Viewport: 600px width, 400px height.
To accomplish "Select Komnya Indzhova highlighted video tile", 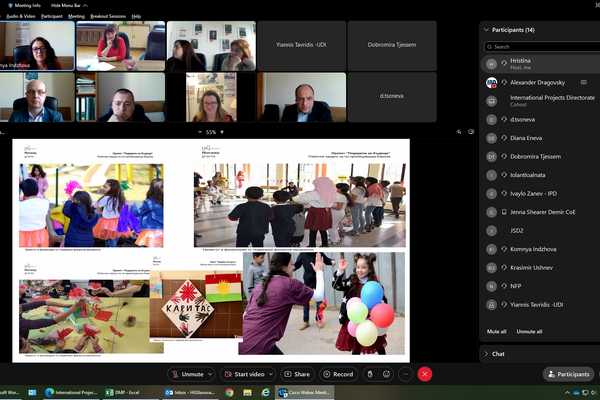I will click(37, 46).
